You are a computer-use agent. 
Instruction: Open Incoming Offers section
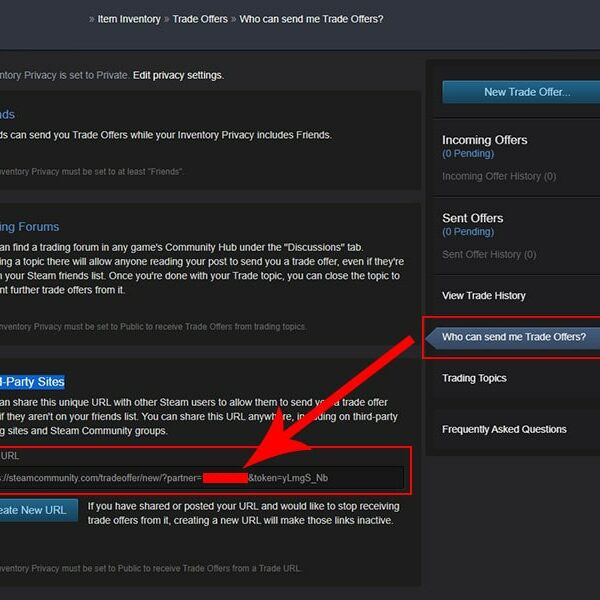pyautogui.click(x=484, y=140)
